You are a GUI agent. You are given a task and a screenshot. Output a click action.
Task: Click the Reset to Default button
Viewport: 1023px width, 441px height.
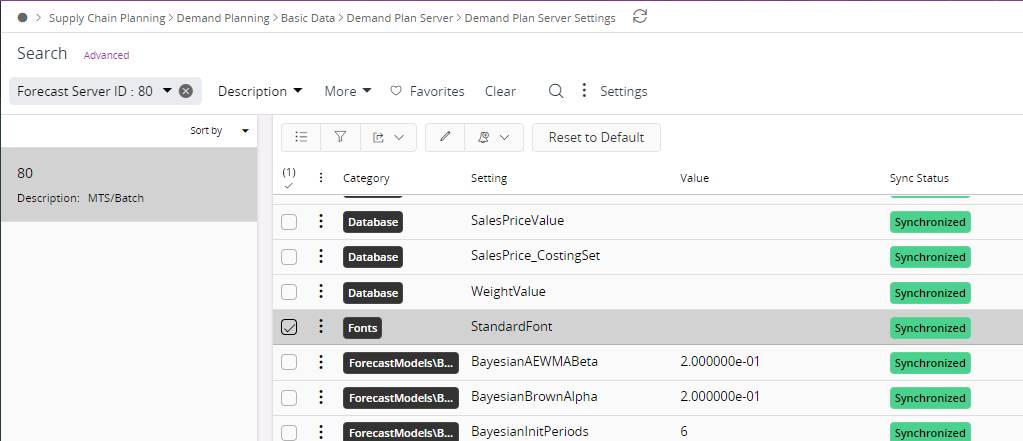coord(596,137)
